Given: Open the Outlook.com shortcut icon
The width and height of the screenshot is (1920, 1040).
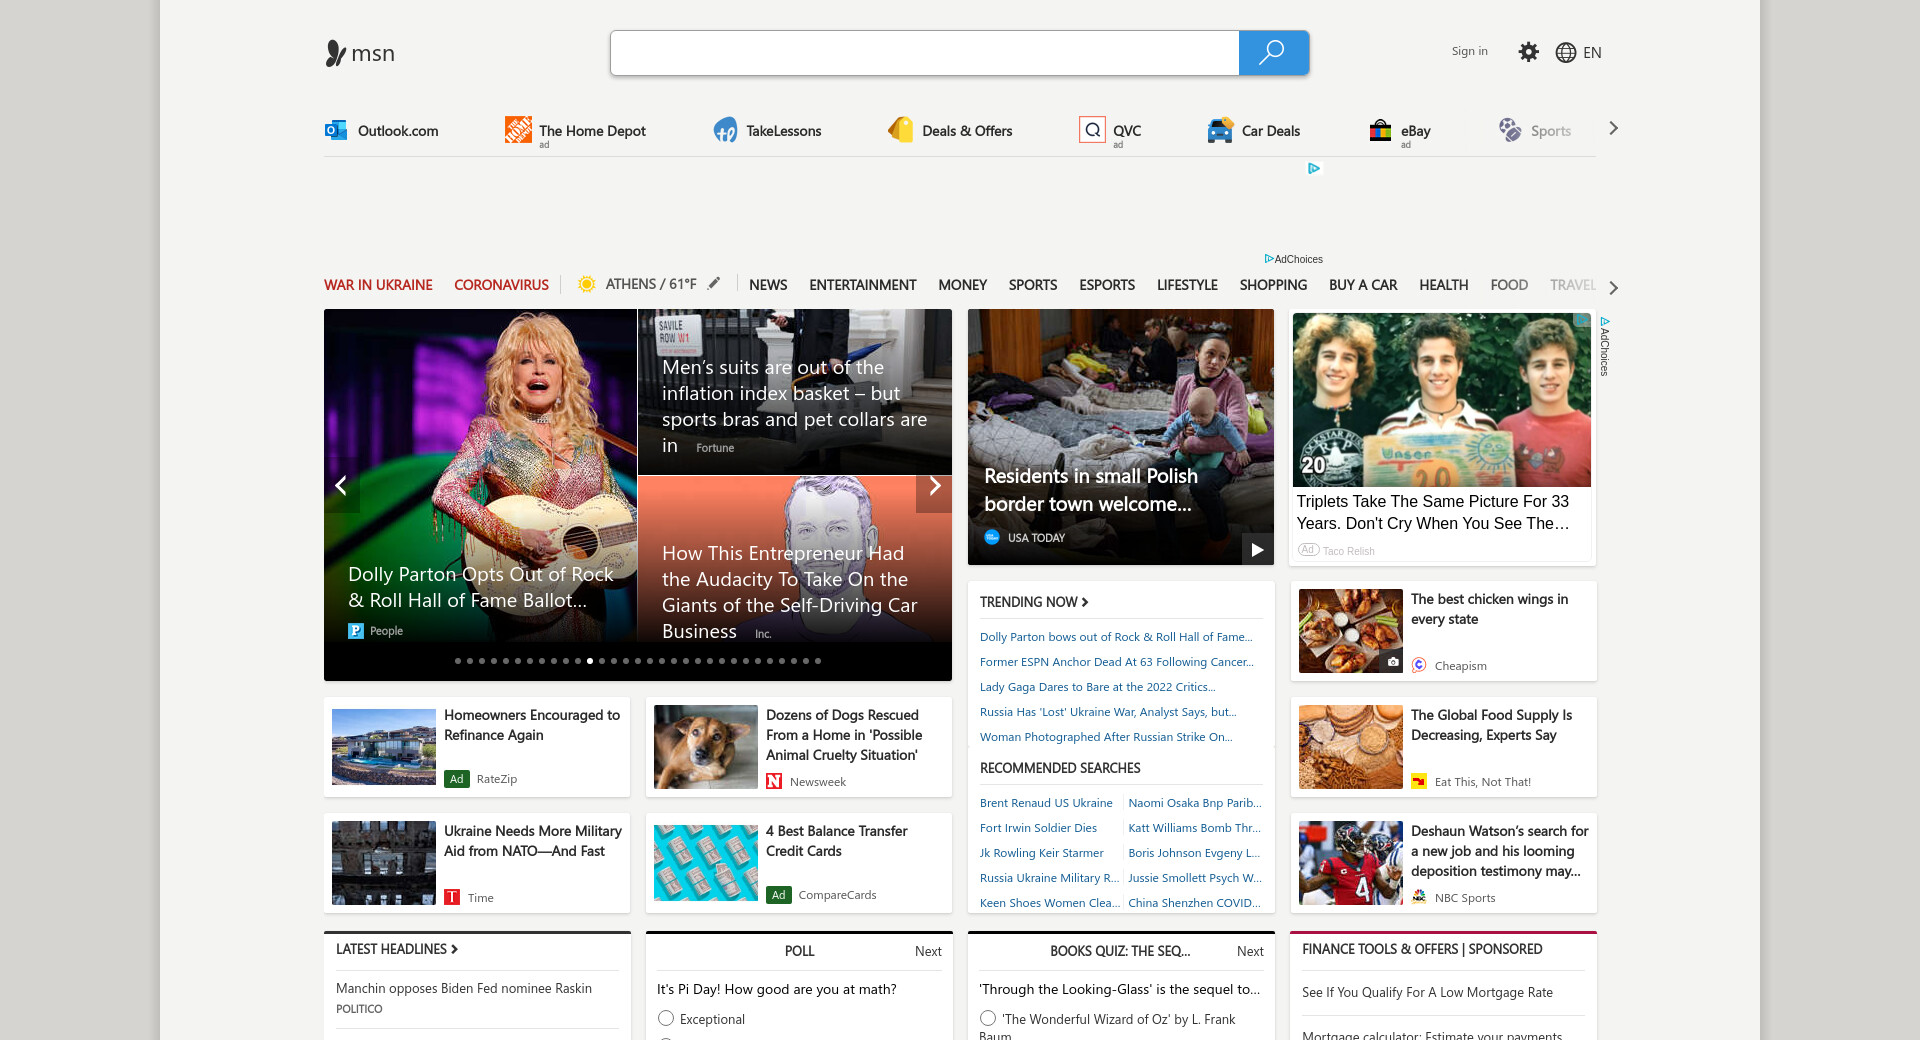Looking at the screenshot, I should 336,130.
